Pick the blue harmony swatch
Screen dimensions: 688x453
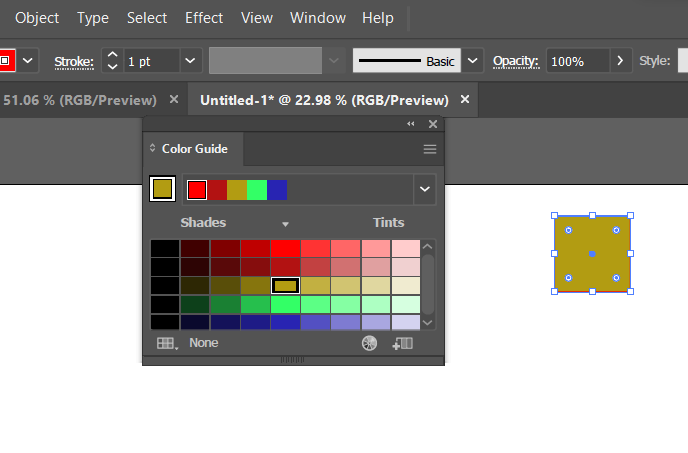[x=277, y=190]
